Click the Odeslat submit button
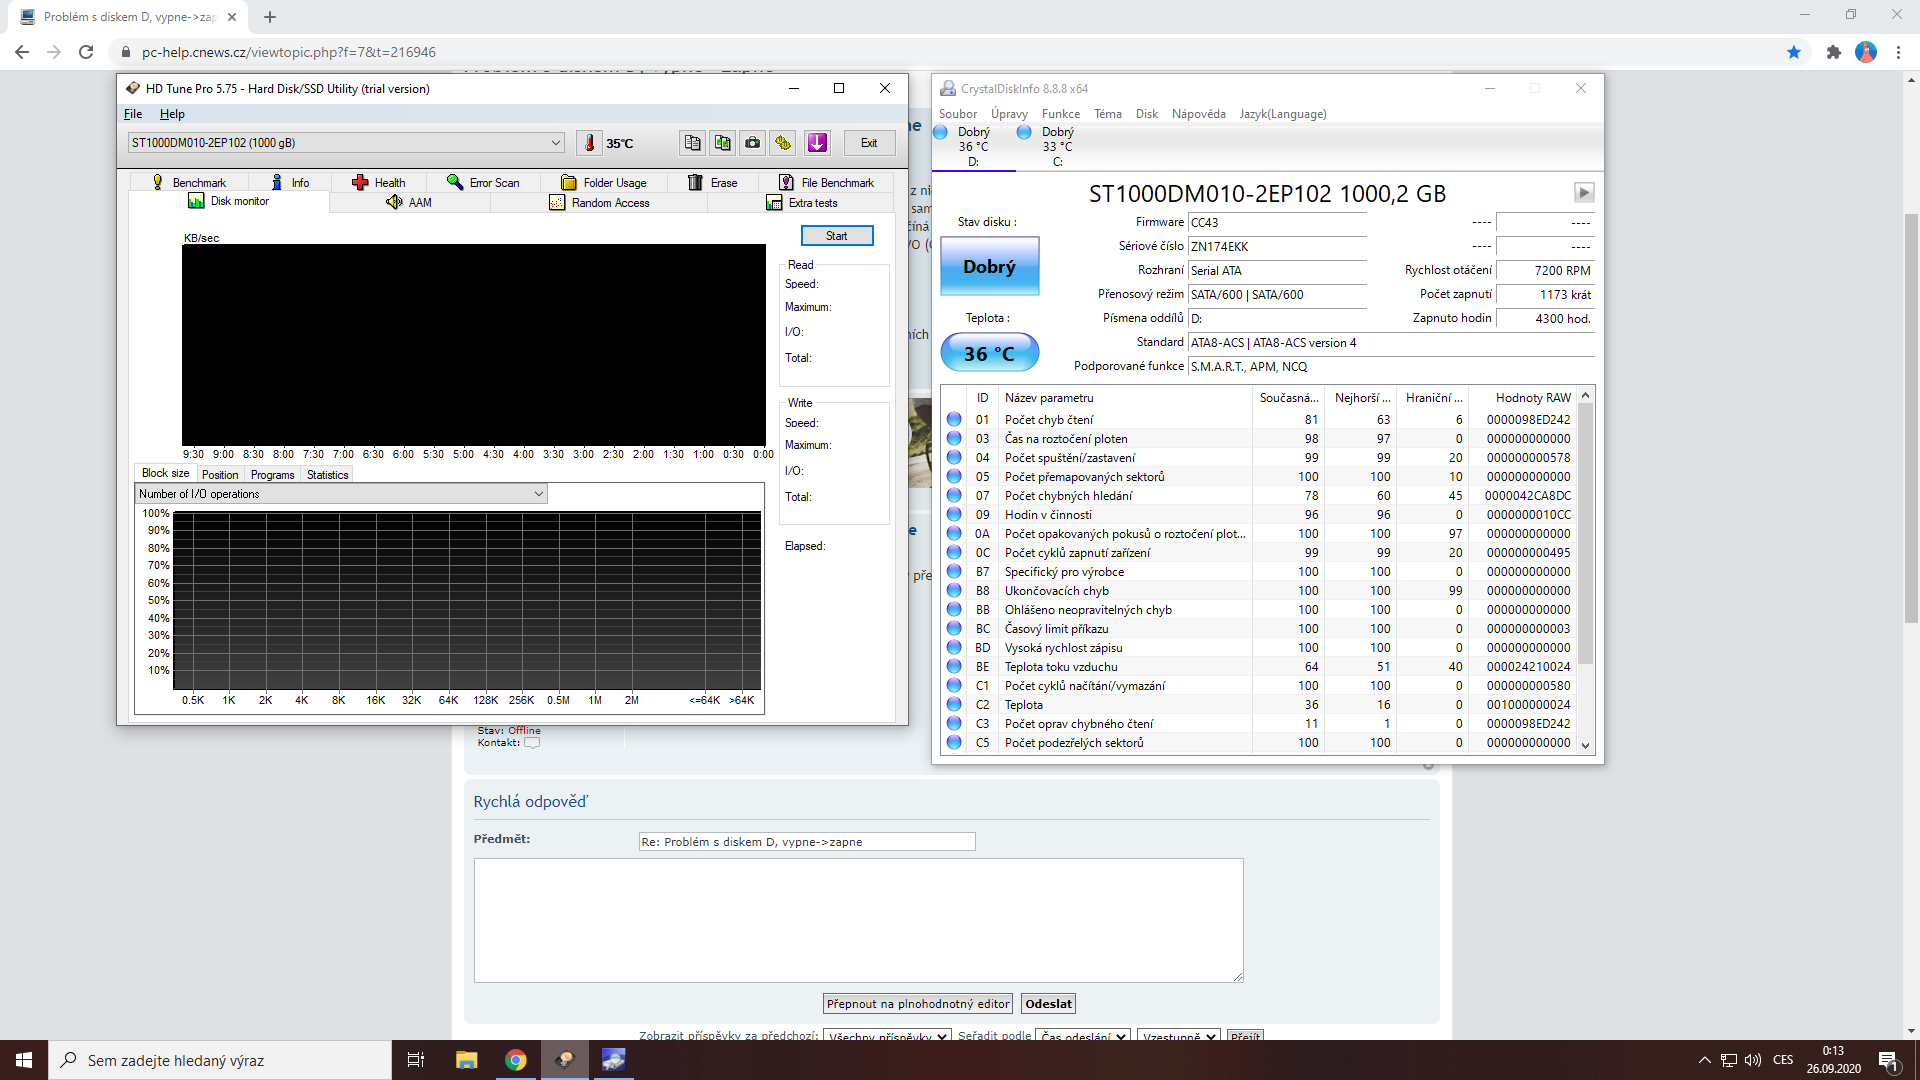 (x=1048, y=1004)
